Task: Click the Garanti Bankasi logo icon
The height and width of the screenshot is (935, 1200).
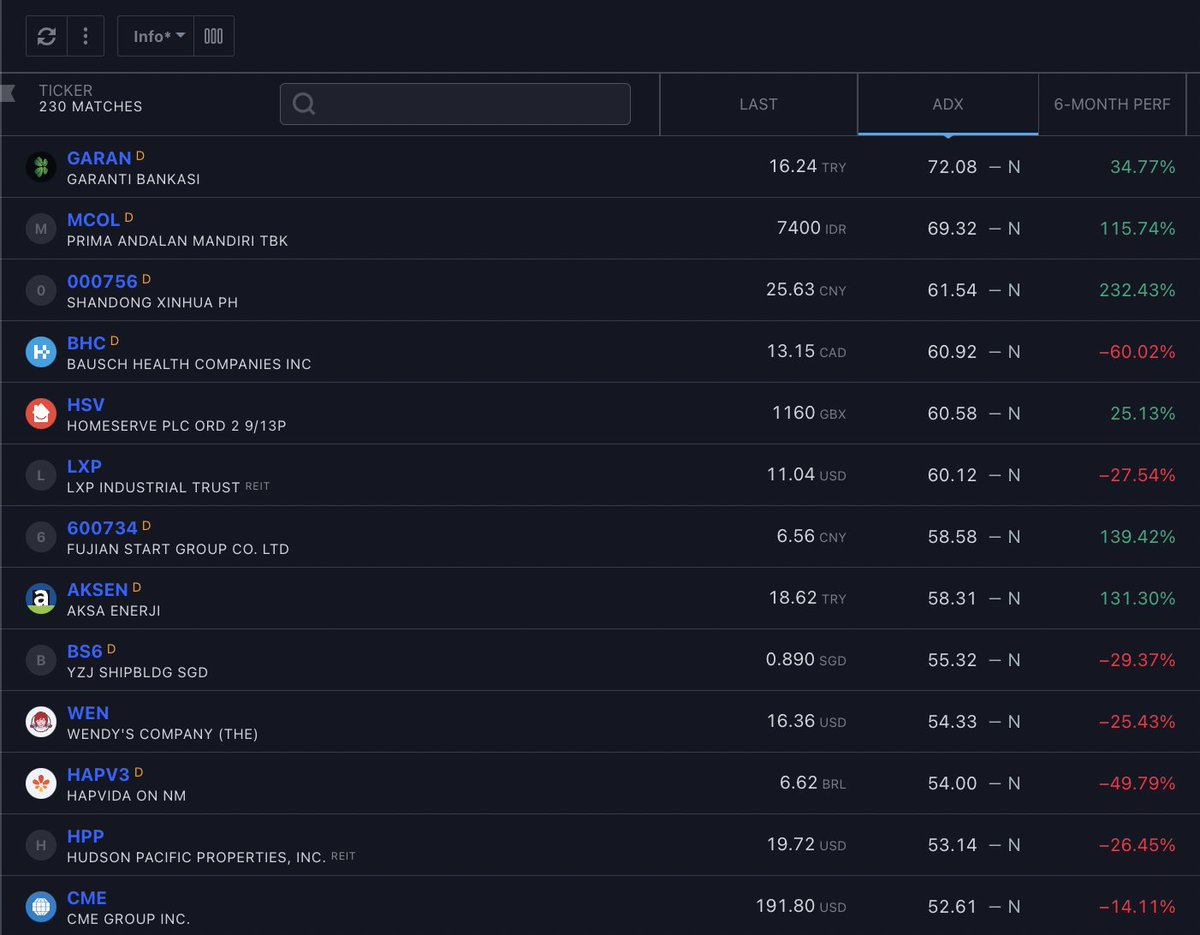Action: (41, 167)
